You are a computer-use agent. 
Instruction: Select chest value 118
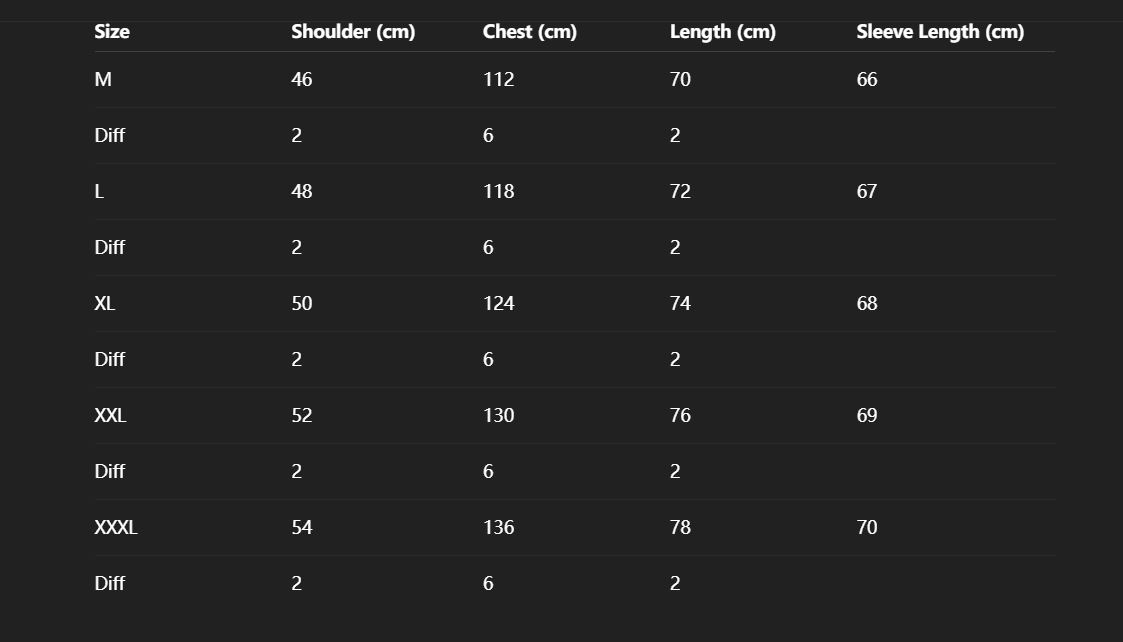coord(499,192)
